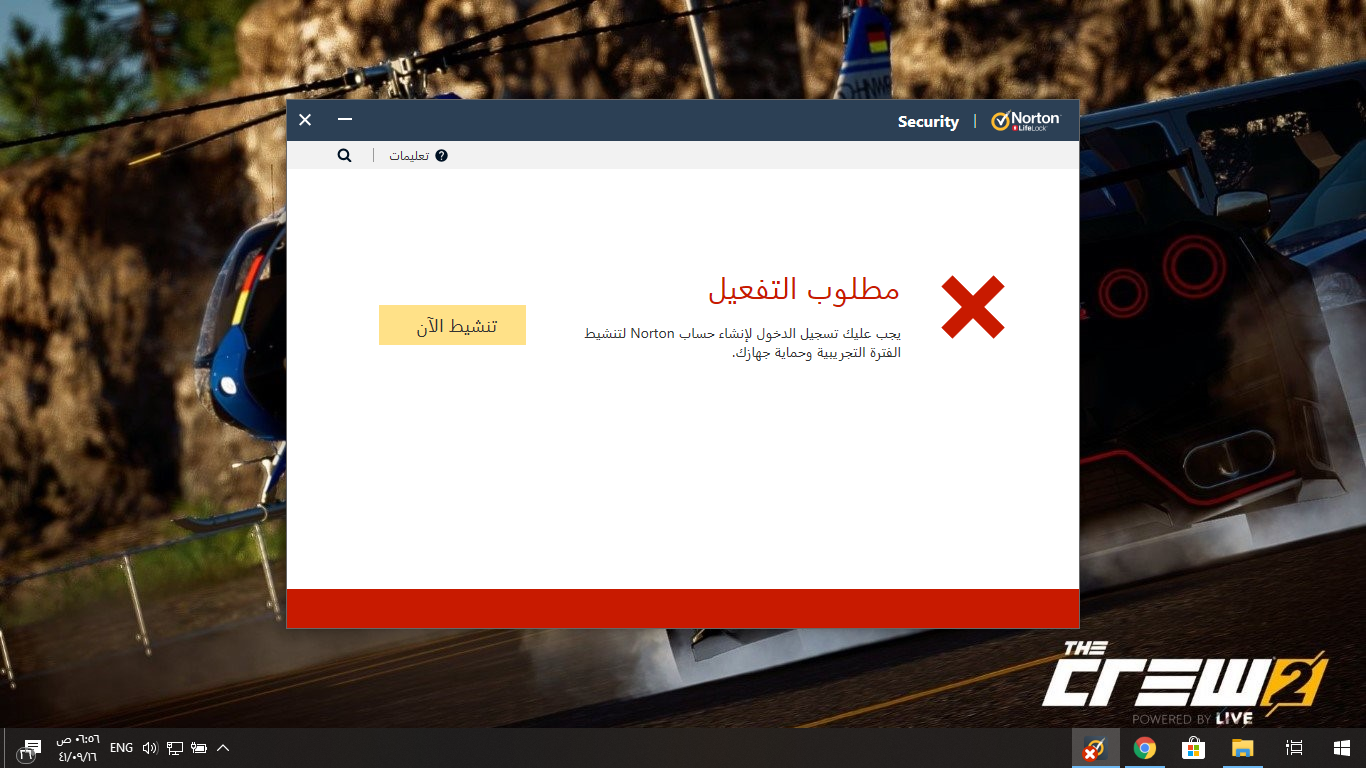The height and width of the screenshot is (768, 1366).
Task: Open the notification action center
Action: pos(28,749)
